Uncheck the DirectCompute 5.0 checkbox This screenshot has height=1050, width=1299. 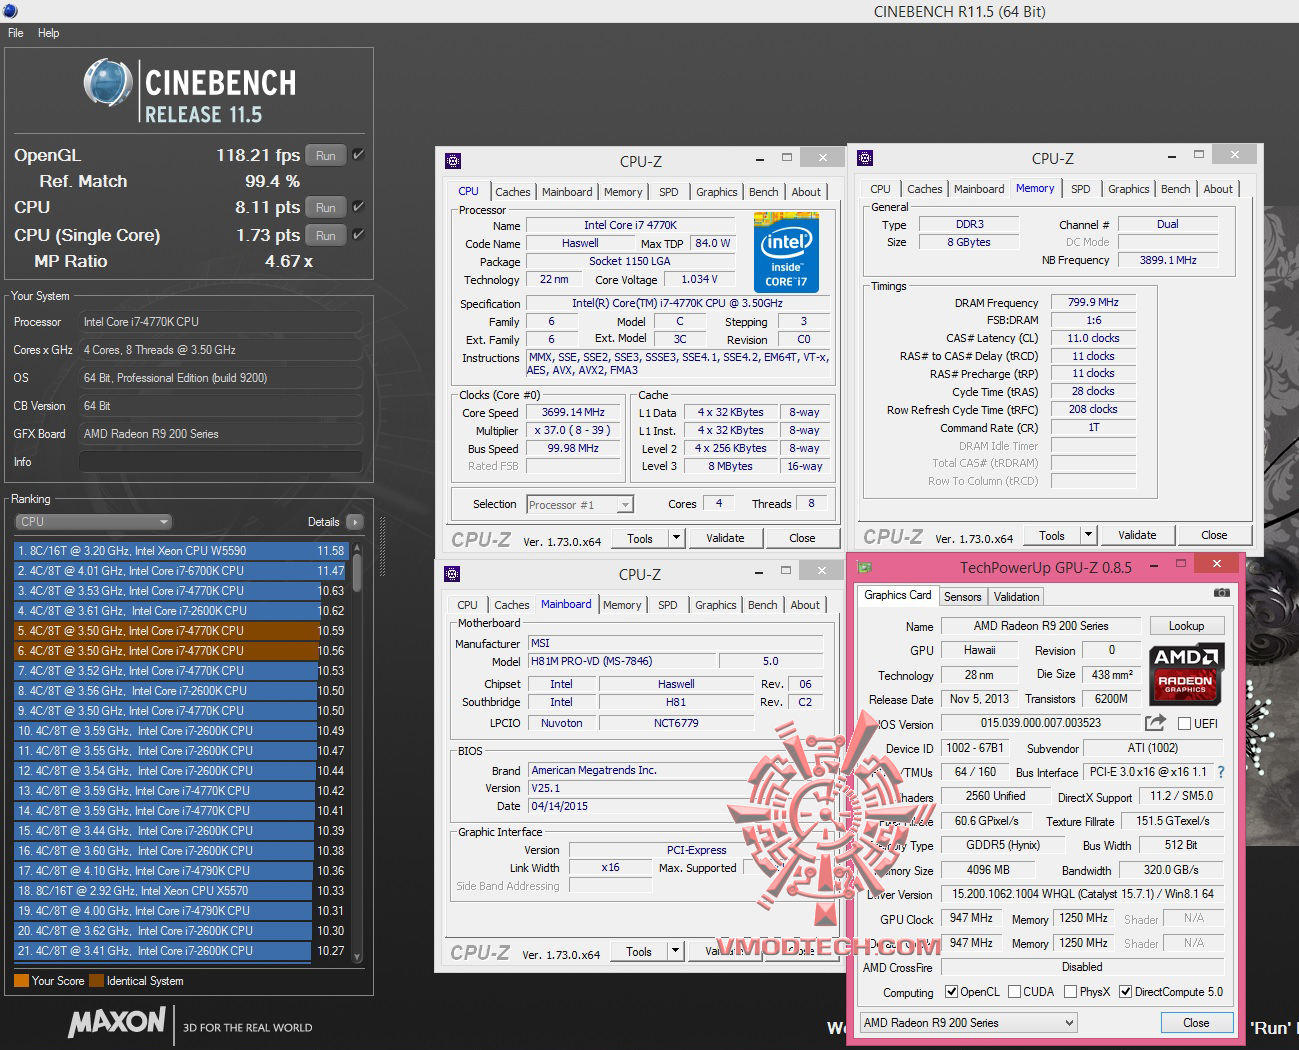pos(1126,992)
